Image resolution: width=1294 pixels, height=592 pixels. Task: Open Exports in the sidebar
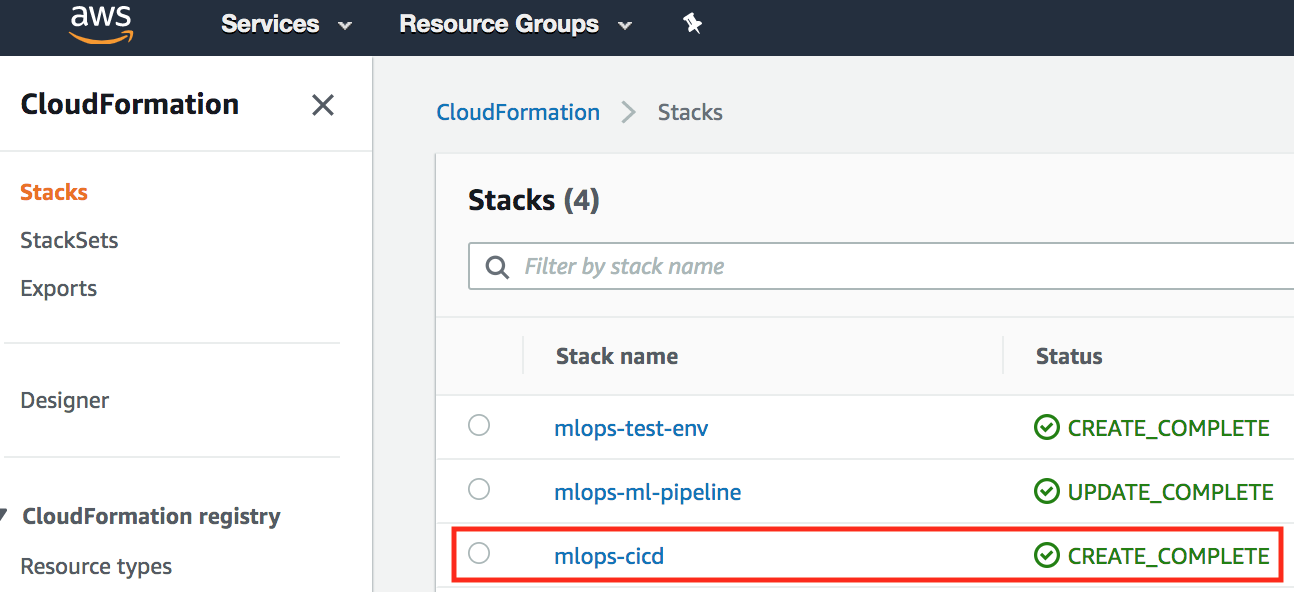(x=59, y=288)
